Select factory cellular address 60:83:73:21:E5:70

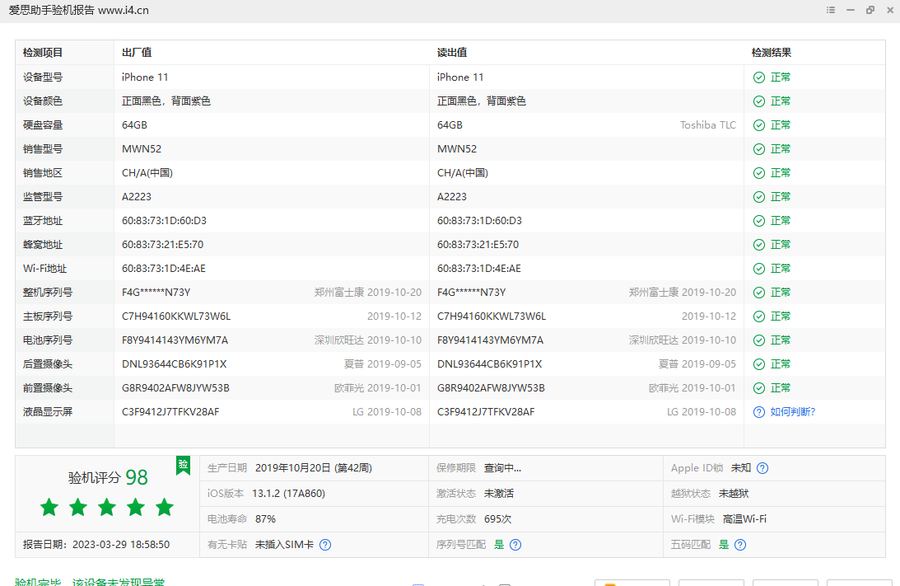click(x=162, y=245)
